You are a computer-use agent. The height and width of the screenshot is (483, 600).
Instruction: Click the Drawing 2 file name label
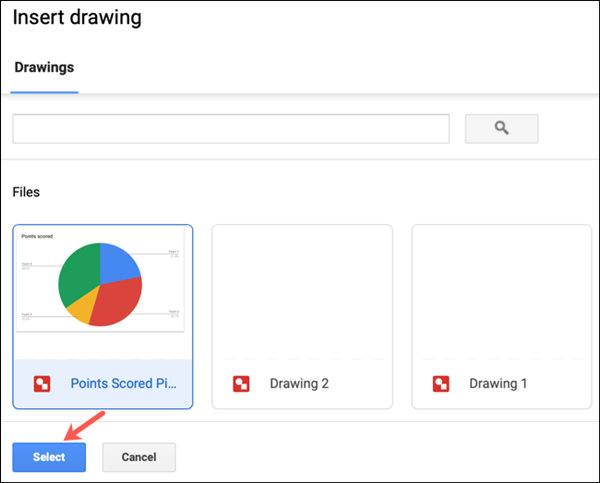pos(299,383)
